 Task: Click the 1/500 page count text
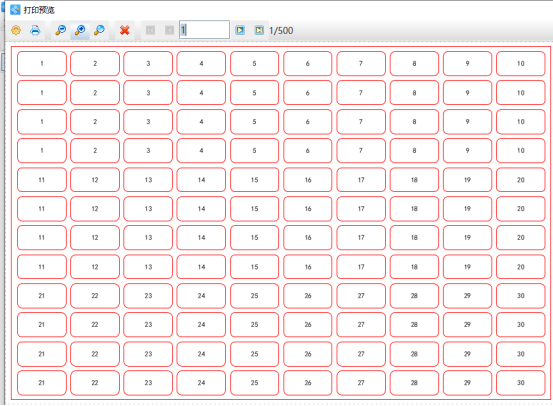coord(281,31)
